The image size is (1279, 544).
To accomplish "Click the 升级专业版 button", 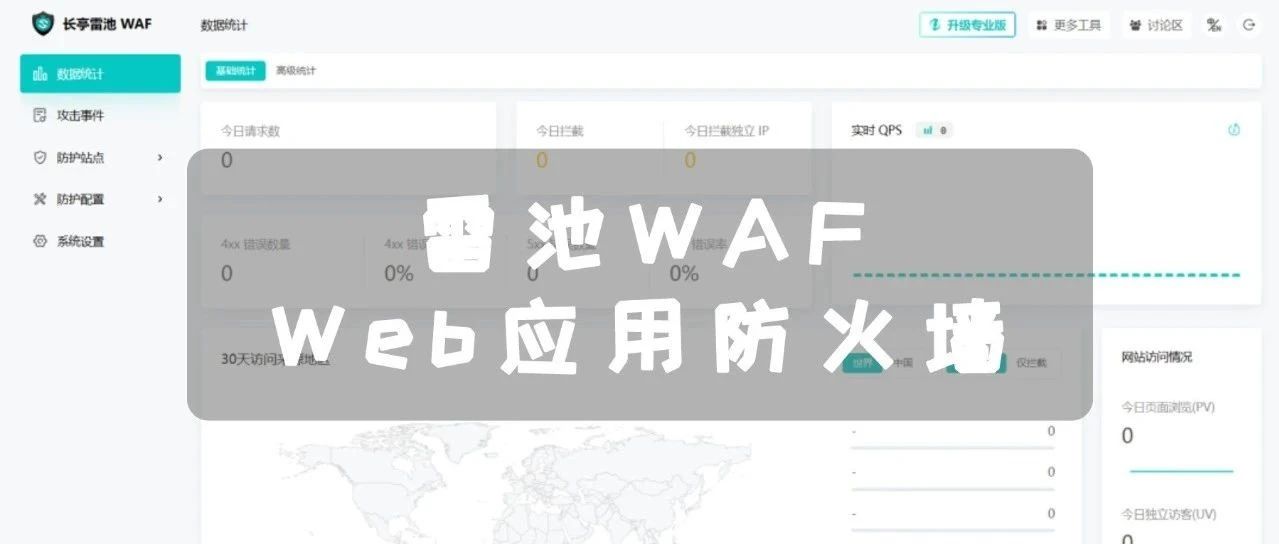I will (x=967, y=25).
